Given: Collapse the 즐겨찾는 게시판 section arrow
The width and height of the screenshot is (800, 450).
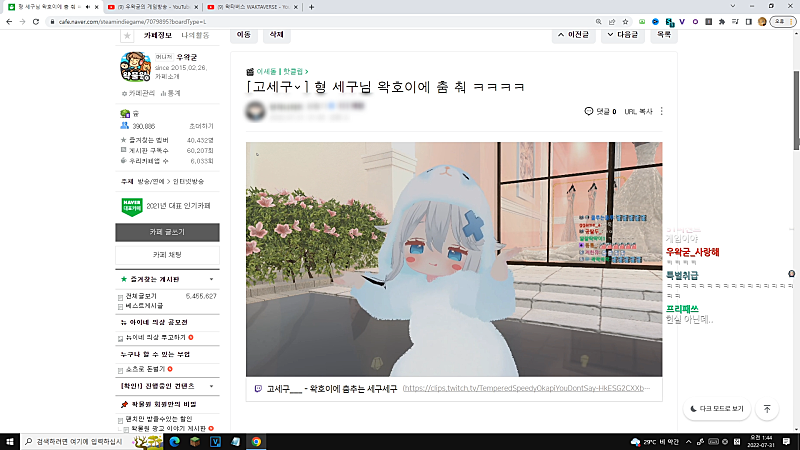Looking at the screenshot, I should pos(211,280).
